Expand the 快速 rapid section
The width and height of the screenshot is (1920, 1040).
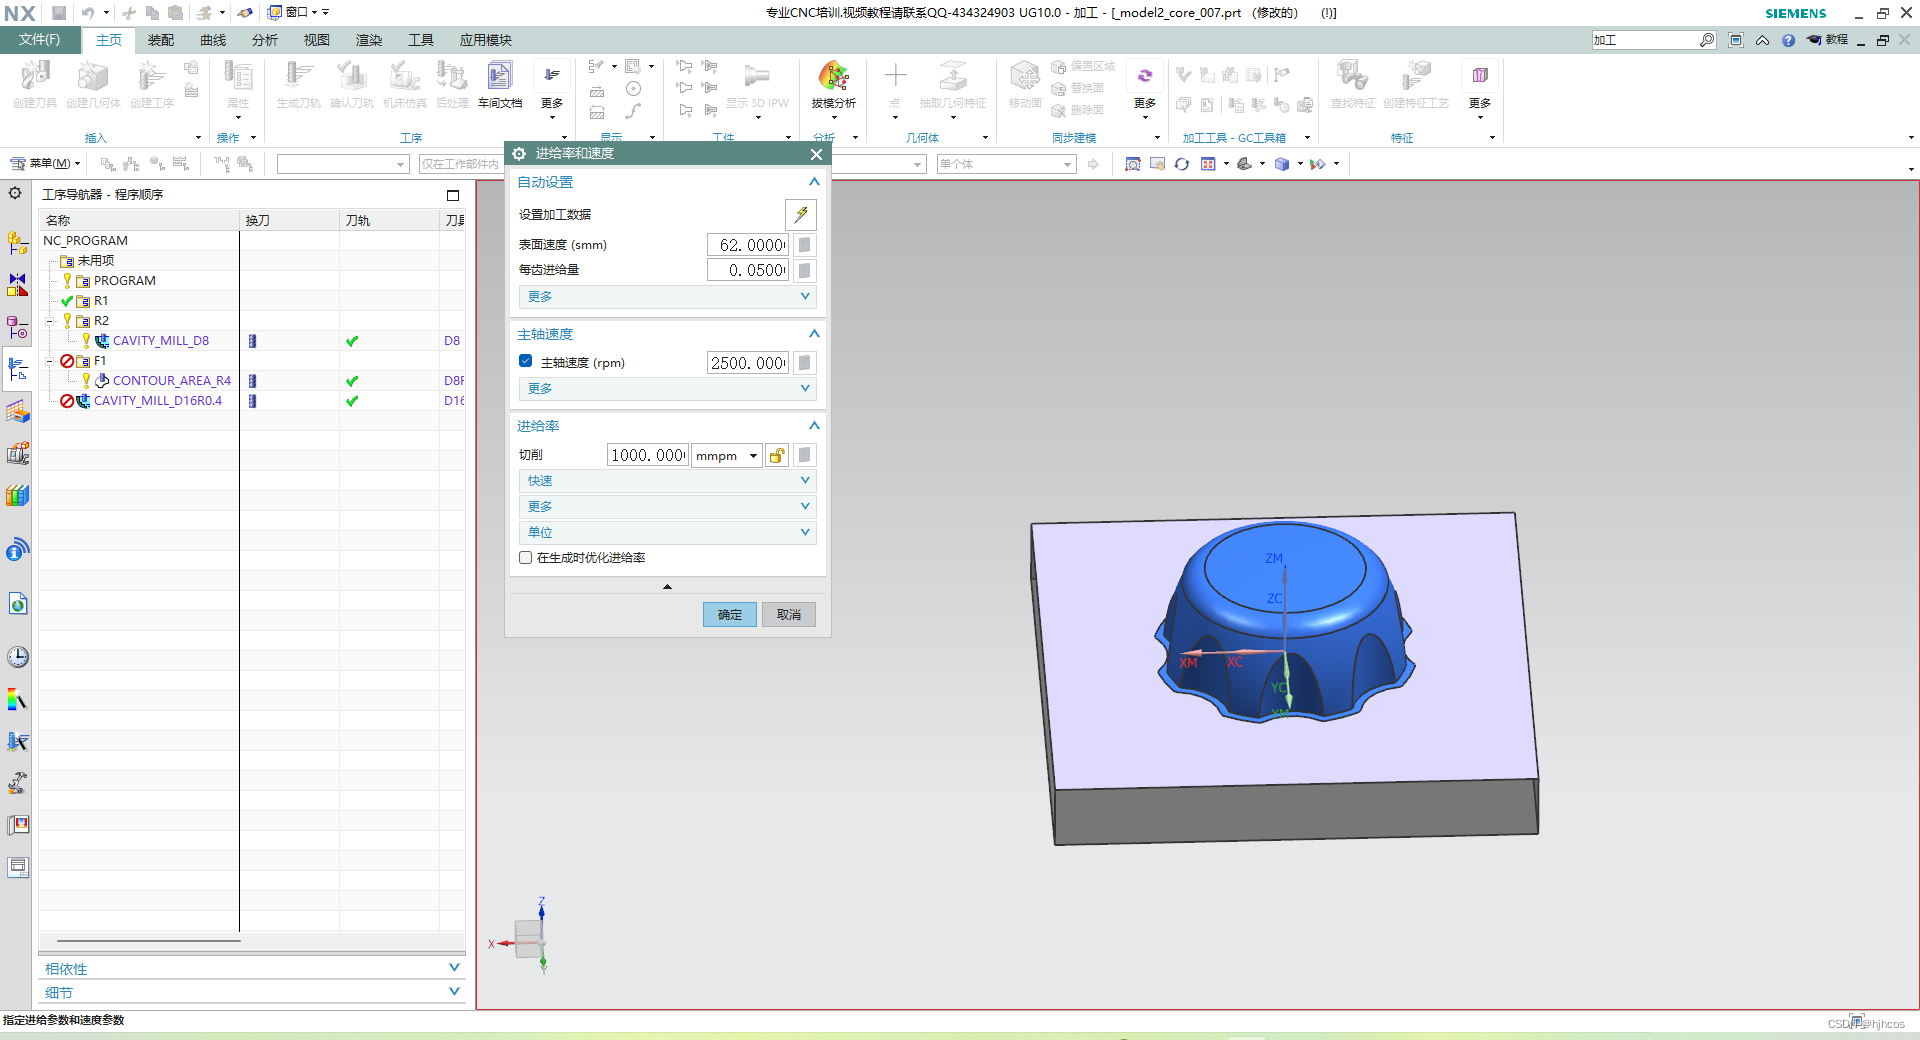click(667, 481)
